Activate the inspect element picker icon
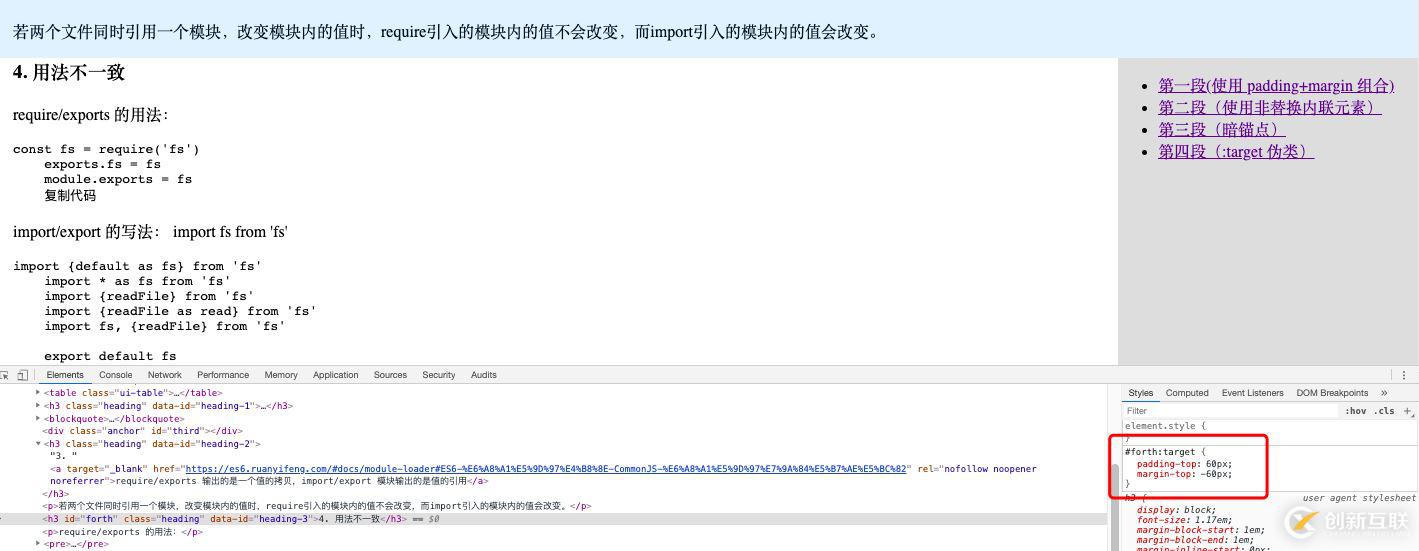 pos(4,375)
